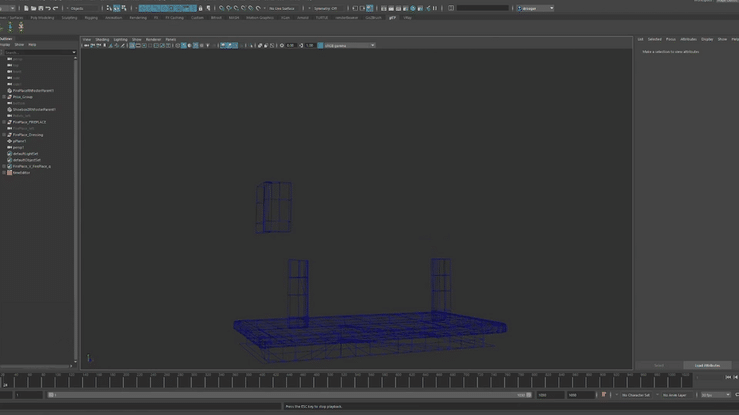Click the Snap to points magnet icon

pyautogui.click(x=236, y=8)
